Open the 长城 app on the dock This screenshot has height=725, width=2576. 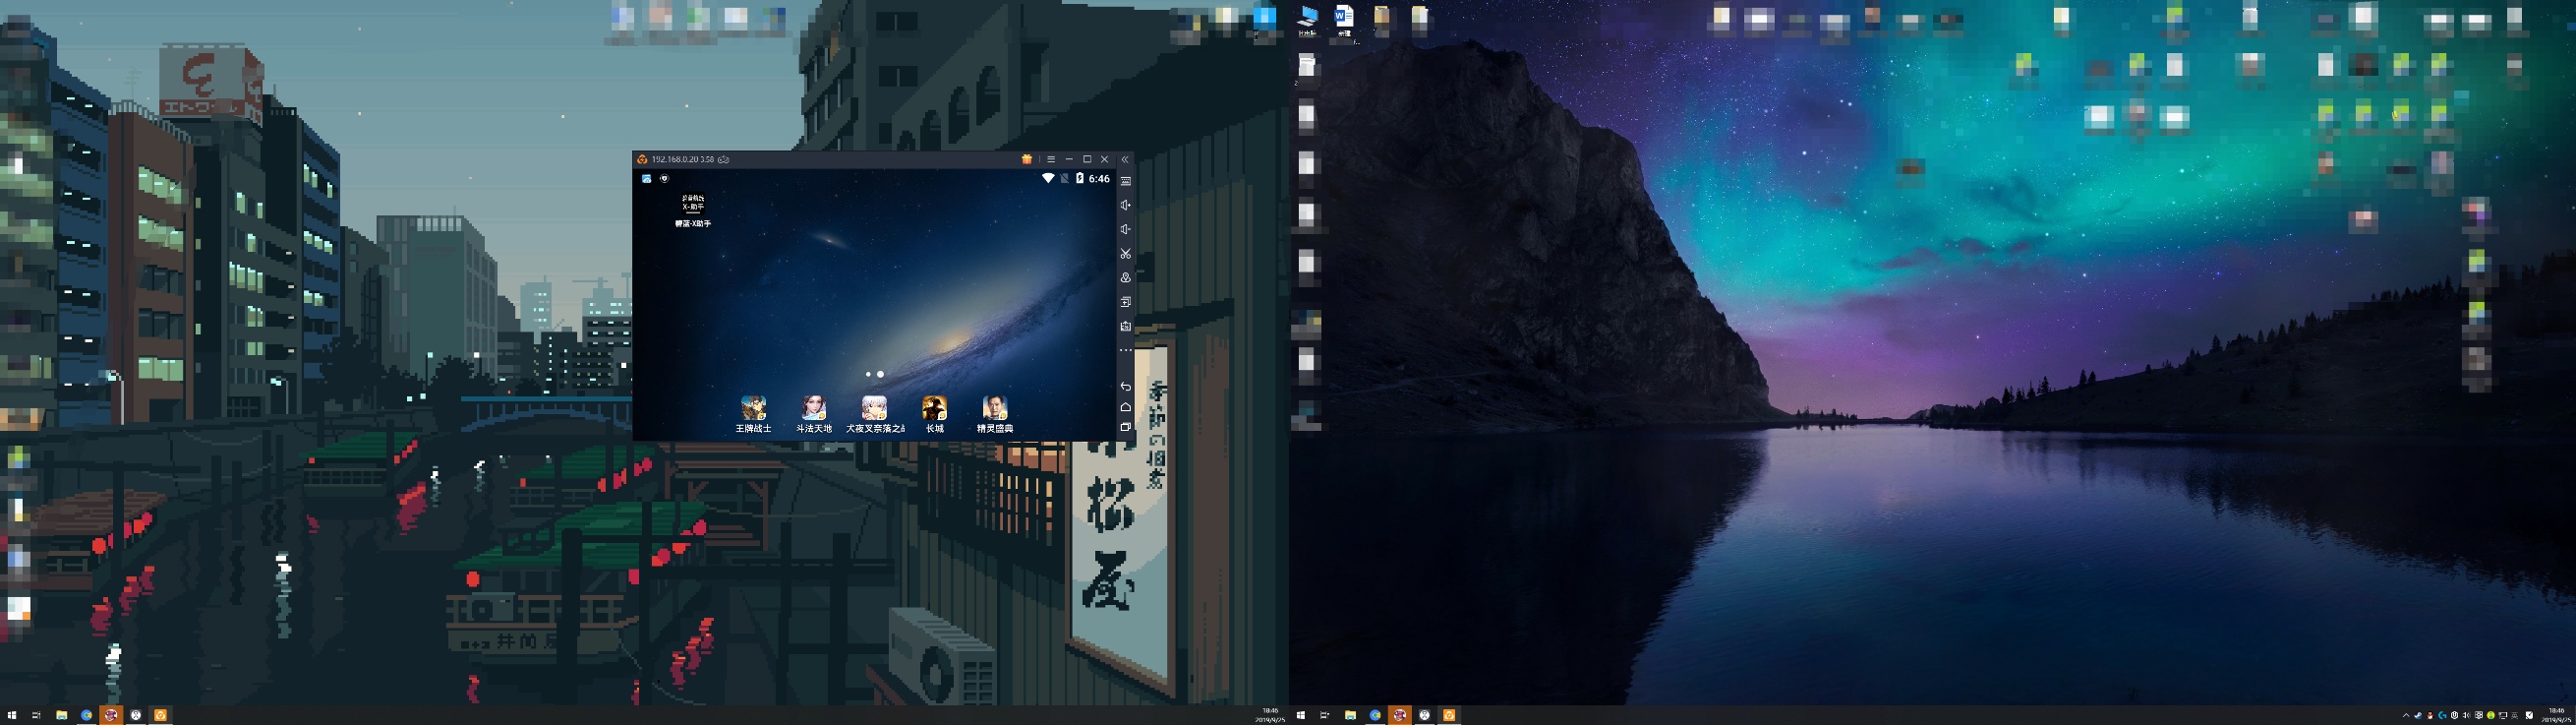click(934, 408)
